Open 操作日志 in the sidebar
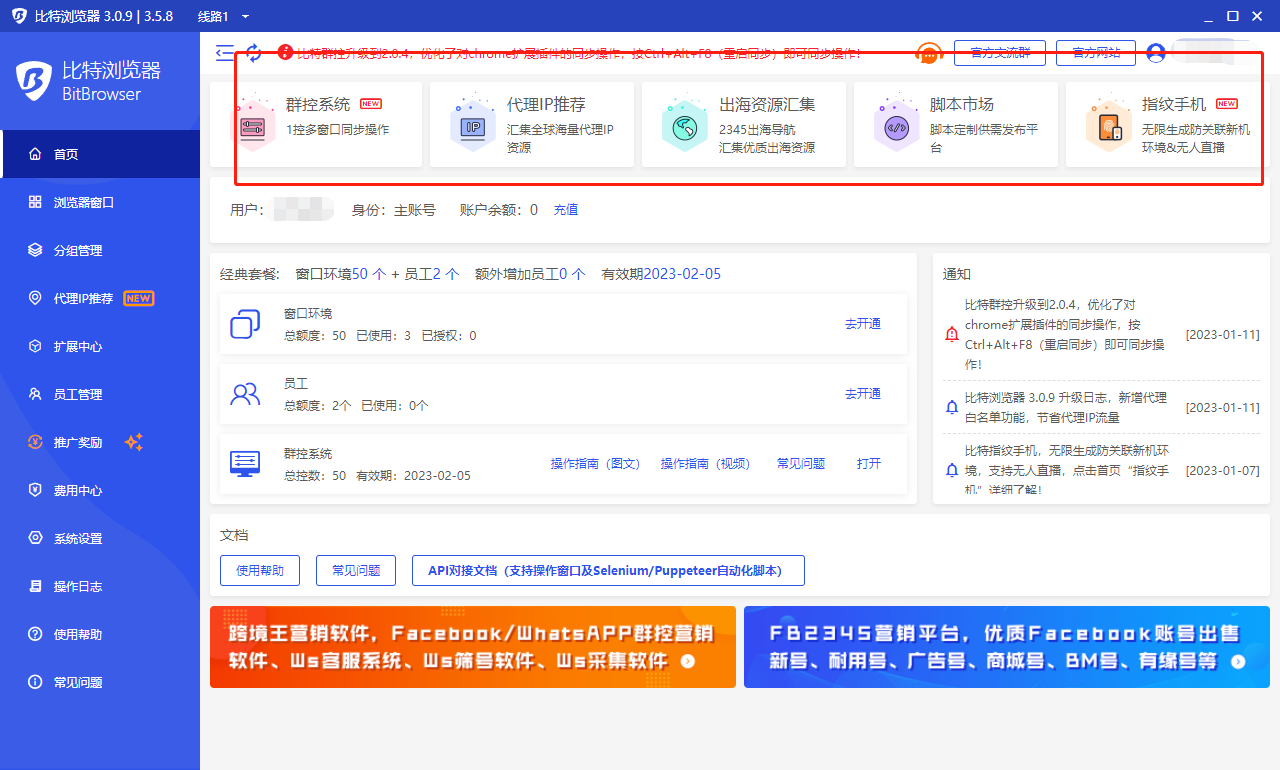 (100, 586)
